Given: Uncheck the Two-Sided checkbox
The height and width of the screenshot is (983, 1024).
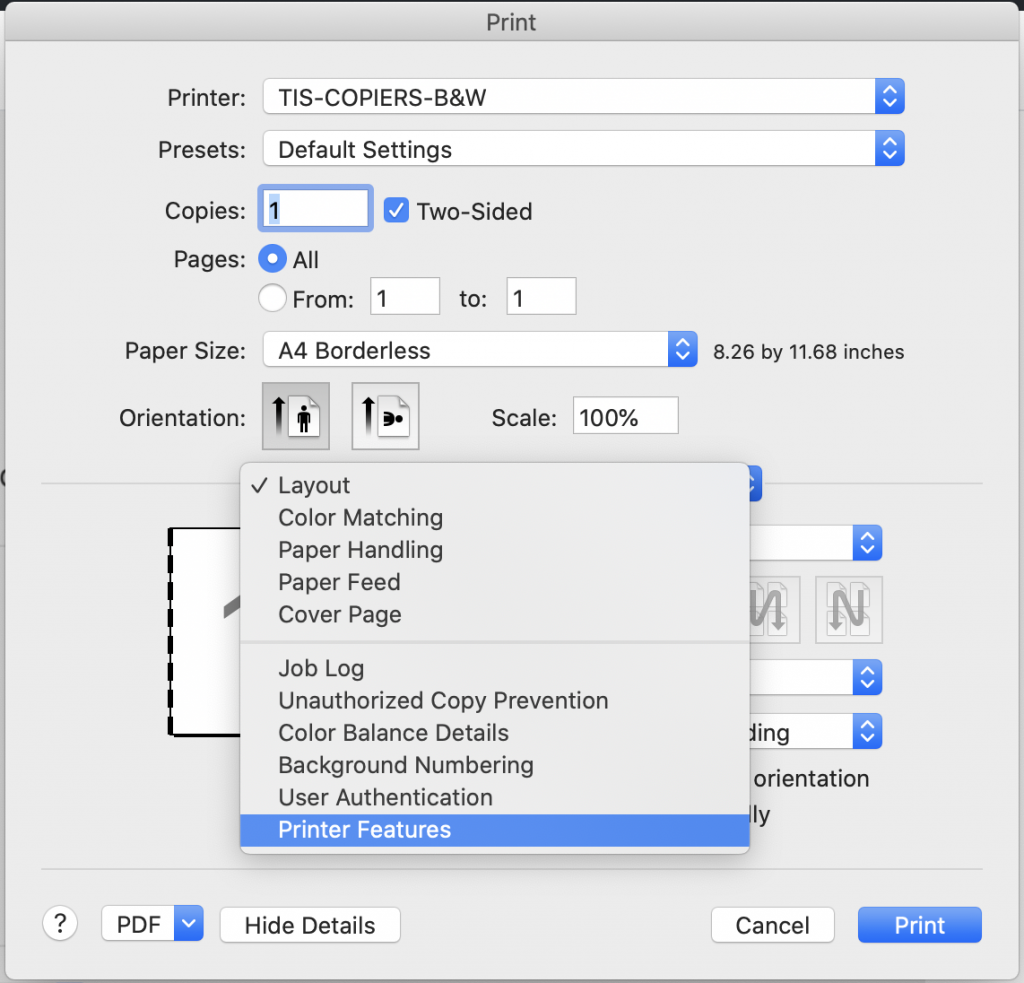Looking at the screenshot, I should tap(397, 211).
